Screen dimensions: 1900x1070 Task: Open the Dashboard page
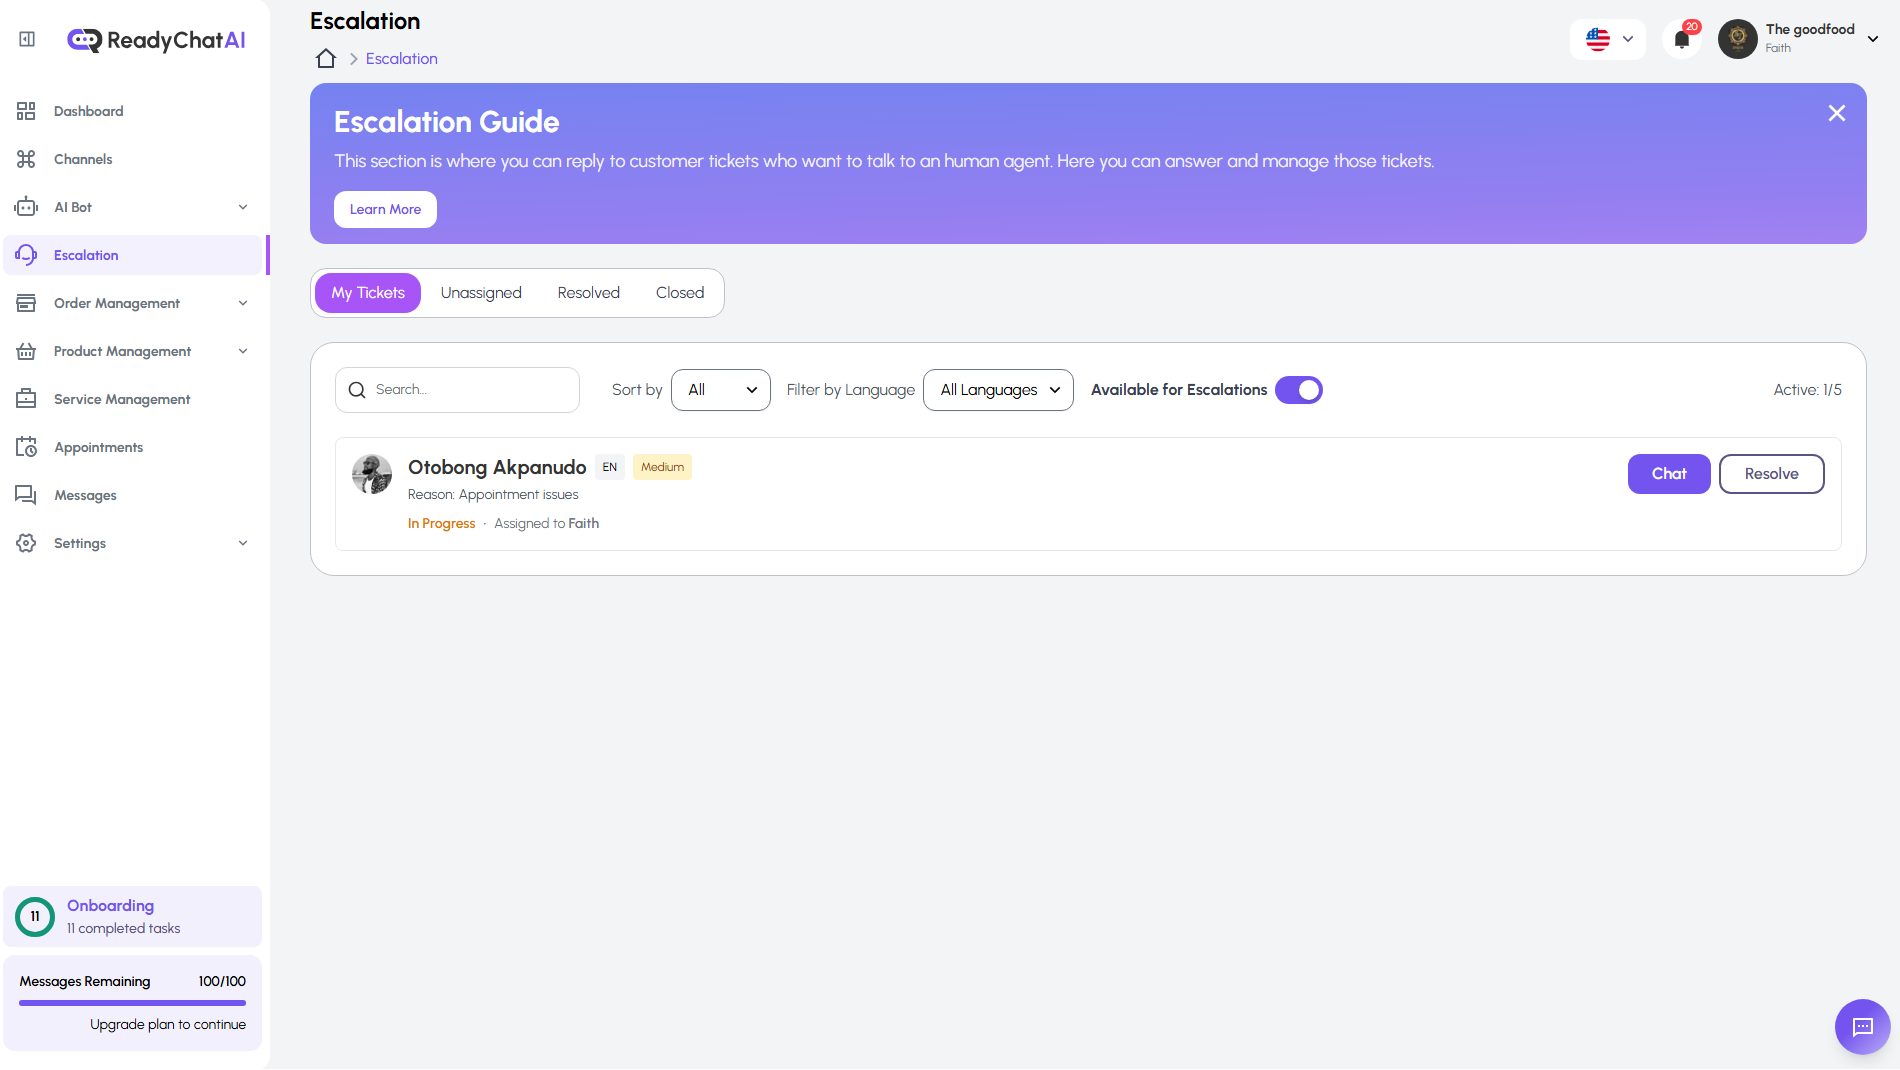click(88, 111)
